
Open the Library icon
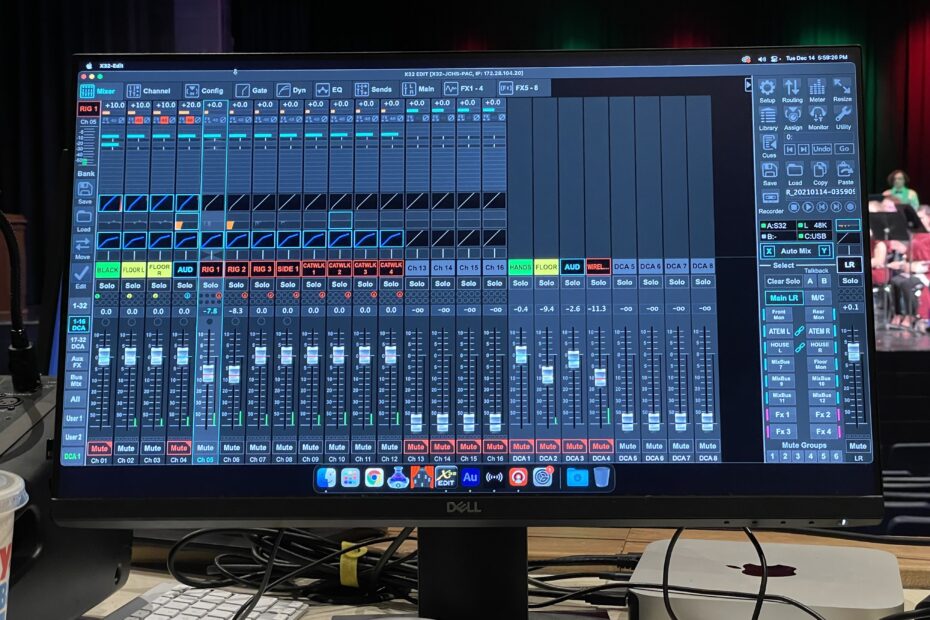coord(767,116)
